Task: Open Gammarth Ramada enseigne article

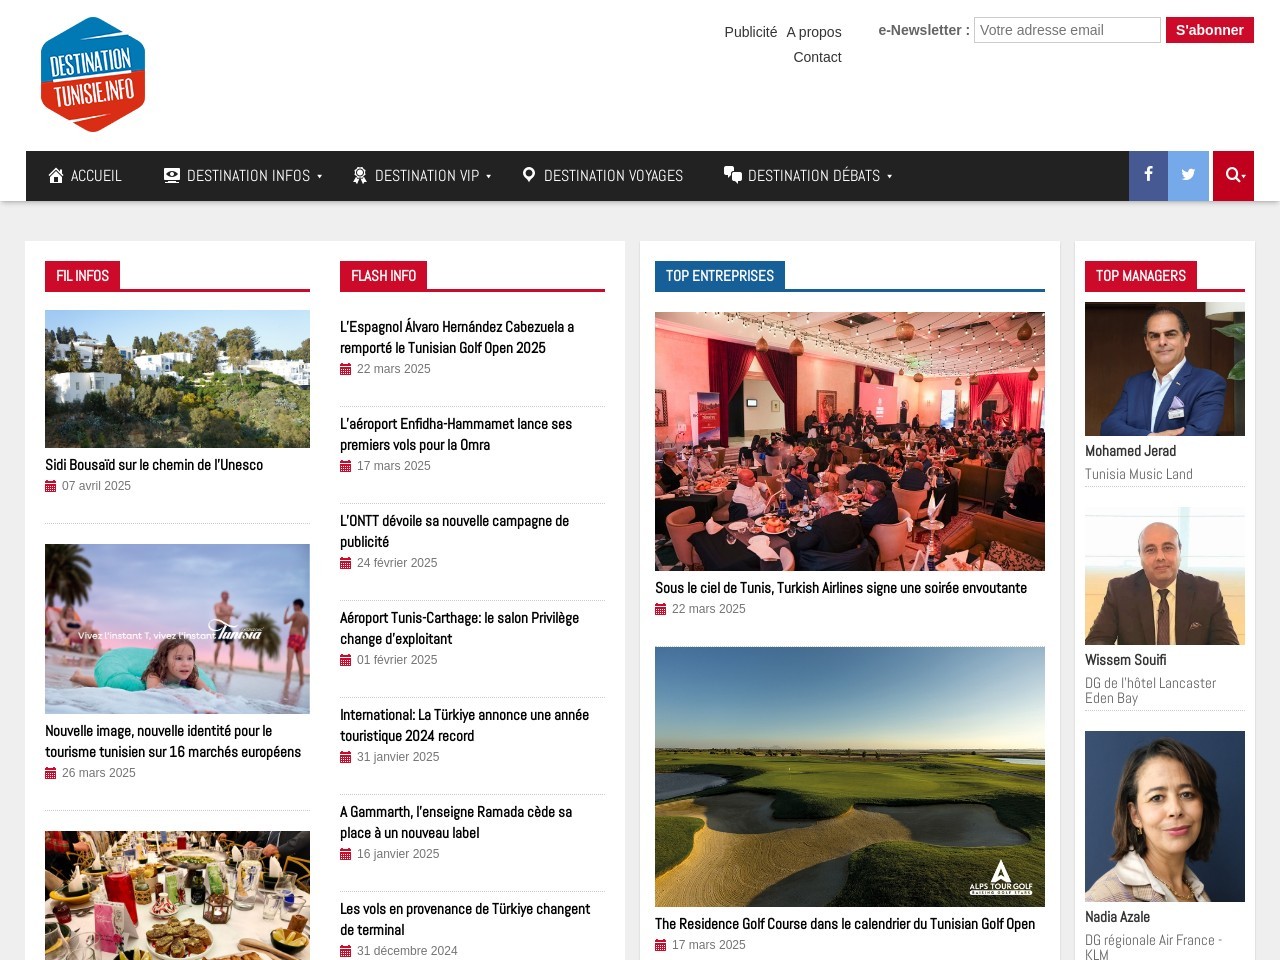Action: [x=456, y=822]
